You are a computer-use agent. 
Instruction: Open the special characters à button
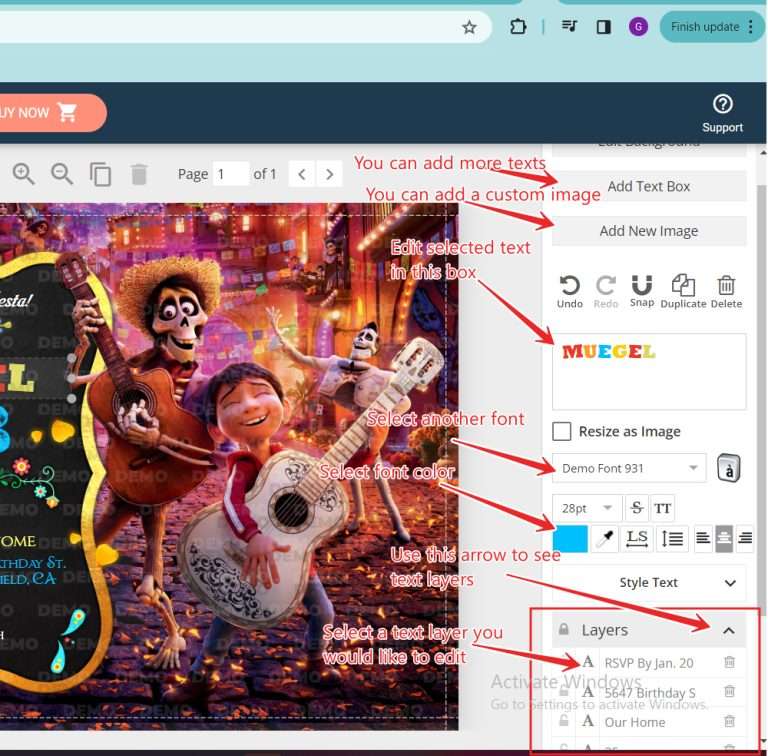729,469
